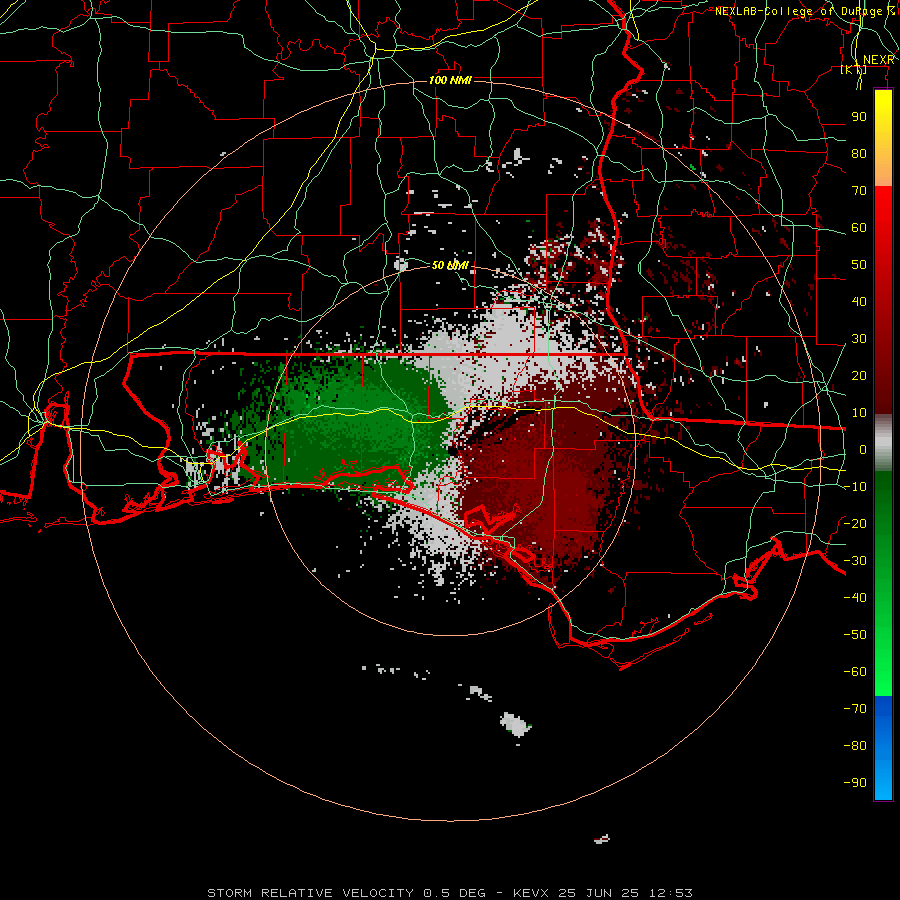Screen dimensions: 900x900
Task: Select the -60 value on velocity scale
Action: [x=855, y=672]
